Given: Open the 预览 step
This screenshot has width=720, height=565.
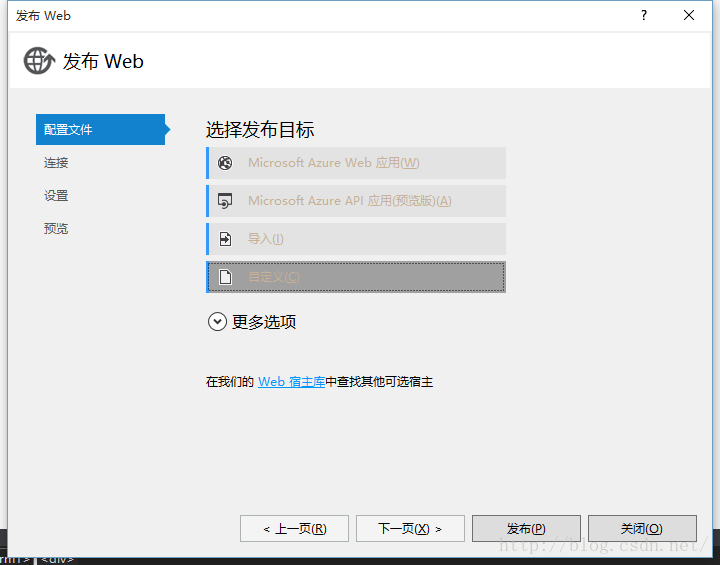Looking at the screenshot, I should pos(56,229).
